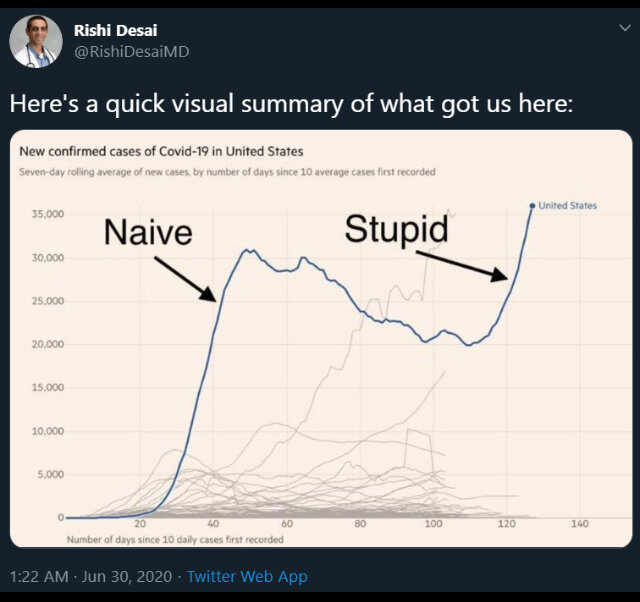Viewport: 640px width, 602px height.
Task: Click the 'Naive' annotation text
Action: point(148,232)
